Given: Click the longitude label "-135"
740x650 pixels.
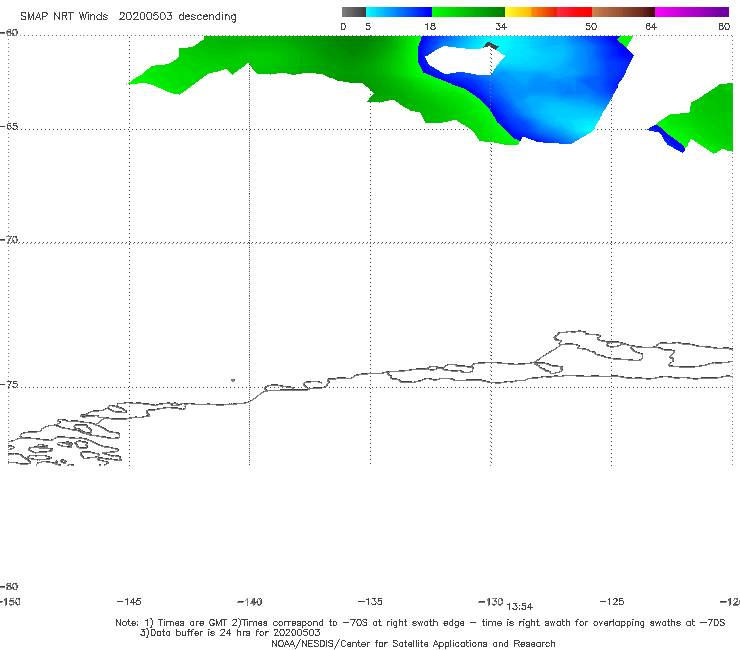Looking at the screenshot, I should [x=370, y=601].
